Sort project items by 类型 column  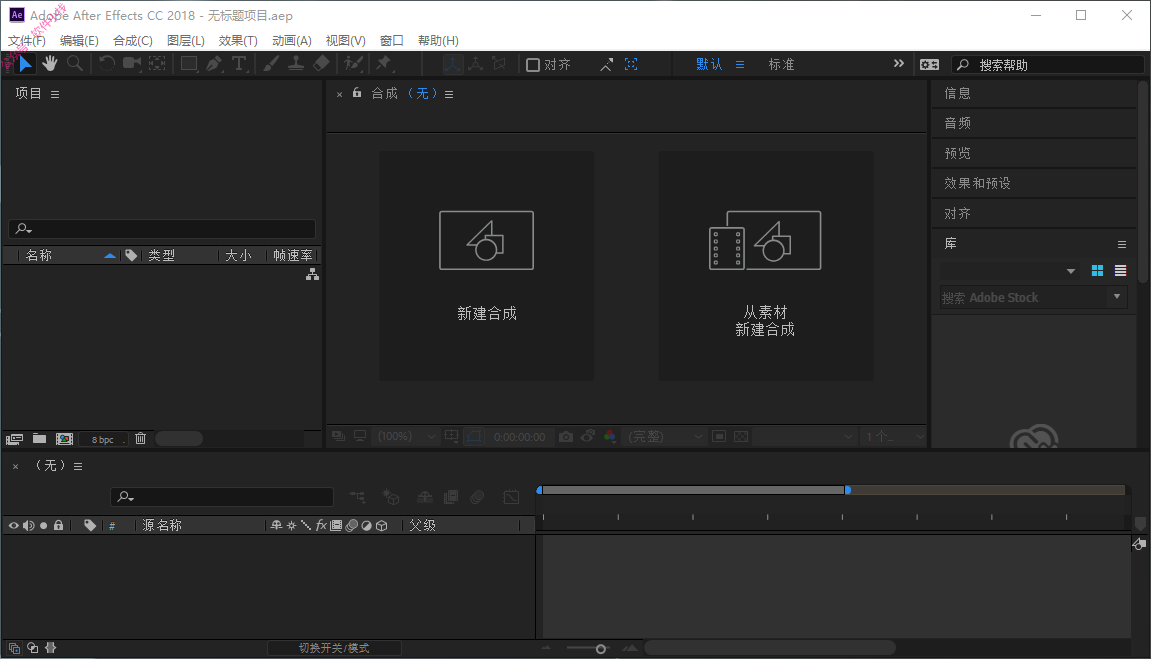[x=161, y=255]
